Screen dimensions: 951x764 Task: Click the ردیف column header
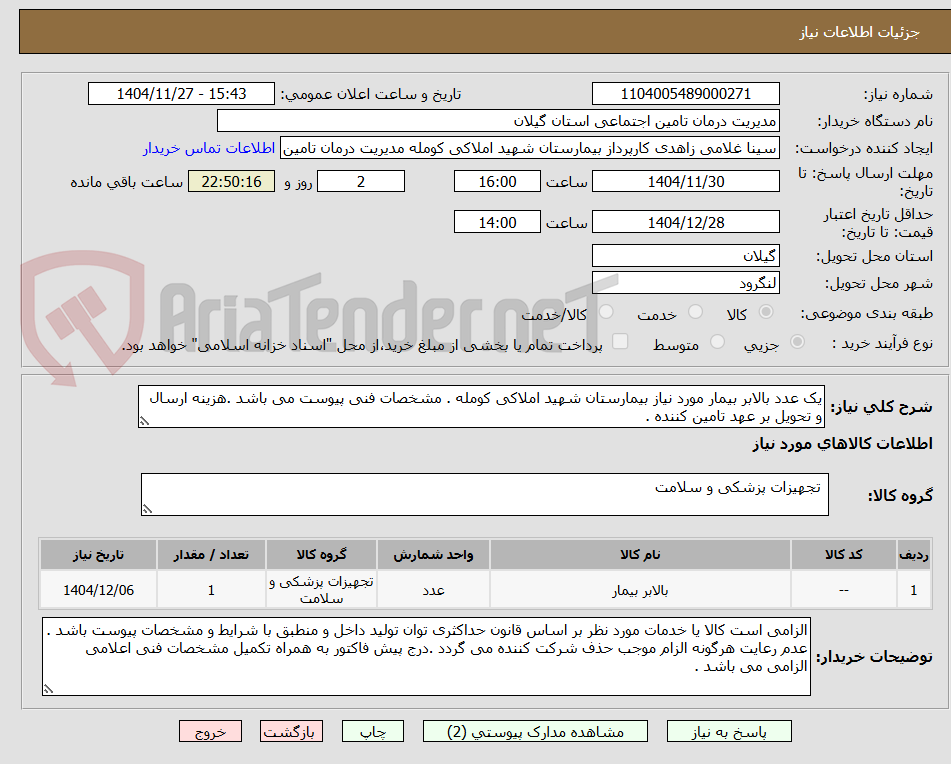[914, 555]
